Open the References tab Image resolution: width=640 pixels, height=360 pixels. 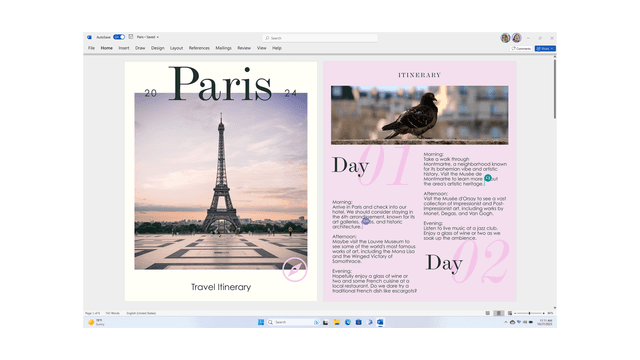[x=199, y=48]
